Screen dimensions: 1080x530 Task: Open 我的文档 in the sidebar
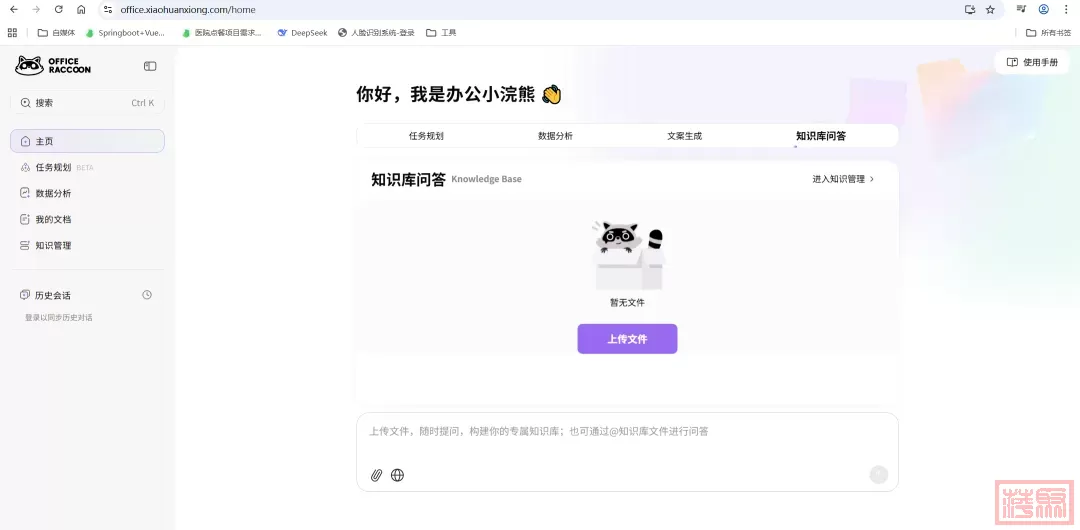54,219
